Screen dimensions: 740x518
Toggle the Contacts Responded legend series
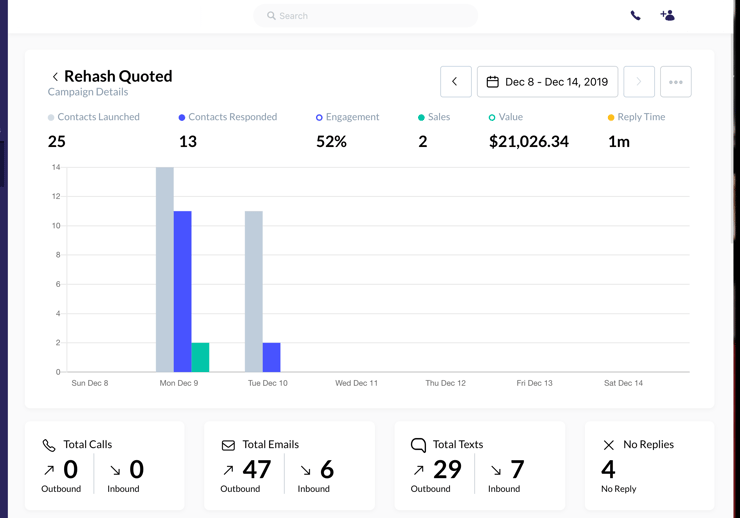(227, 117)
